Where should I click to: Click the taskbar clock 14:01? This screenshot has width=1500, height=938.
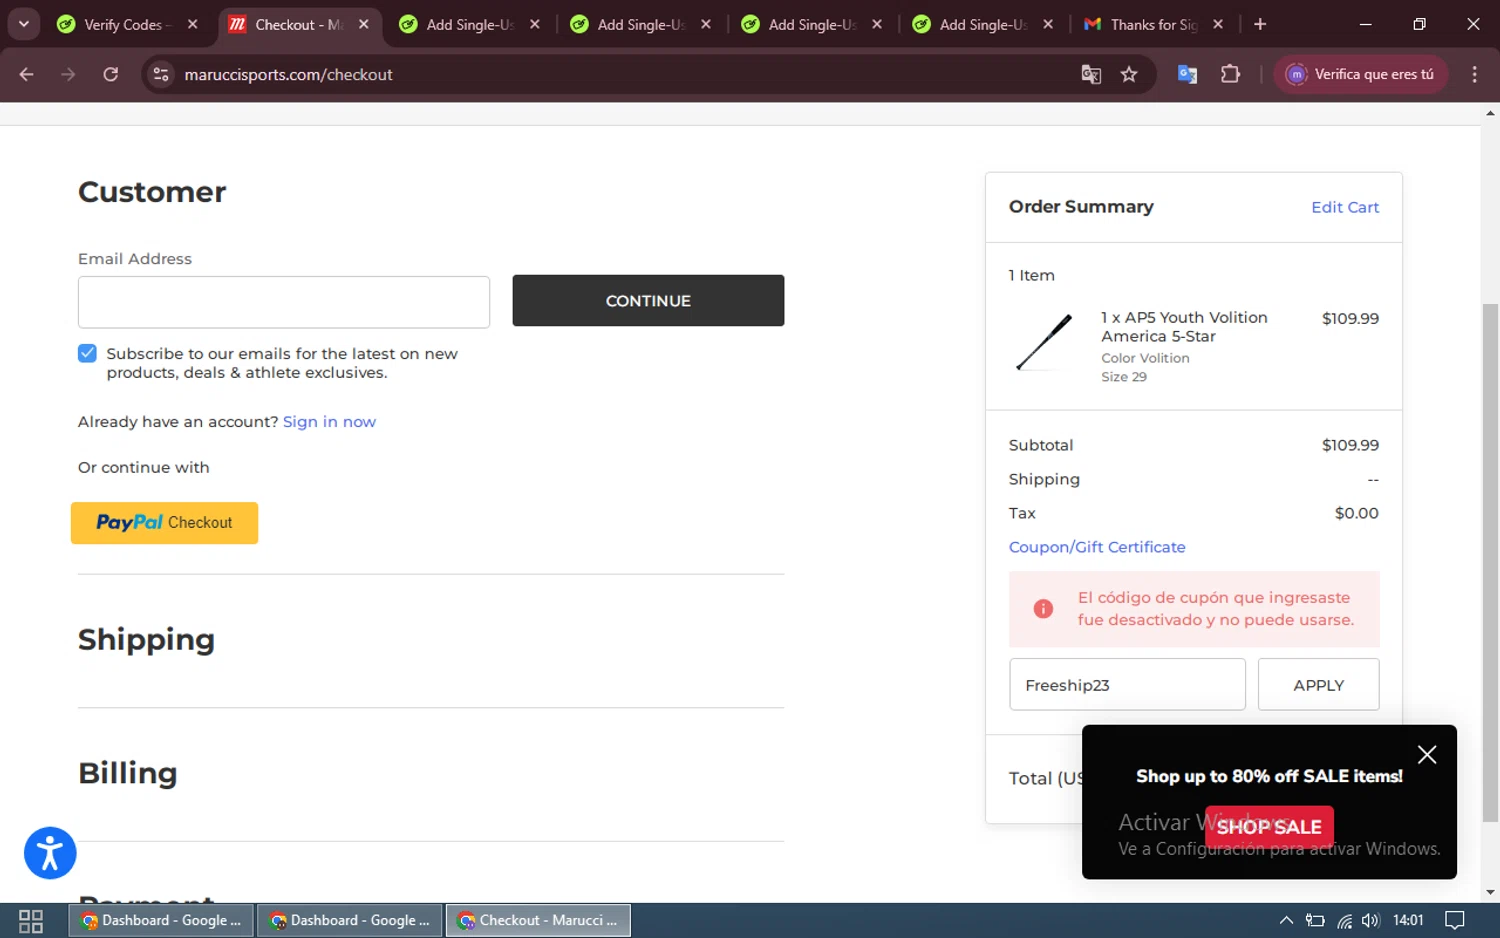click(x=1408, y=921)
